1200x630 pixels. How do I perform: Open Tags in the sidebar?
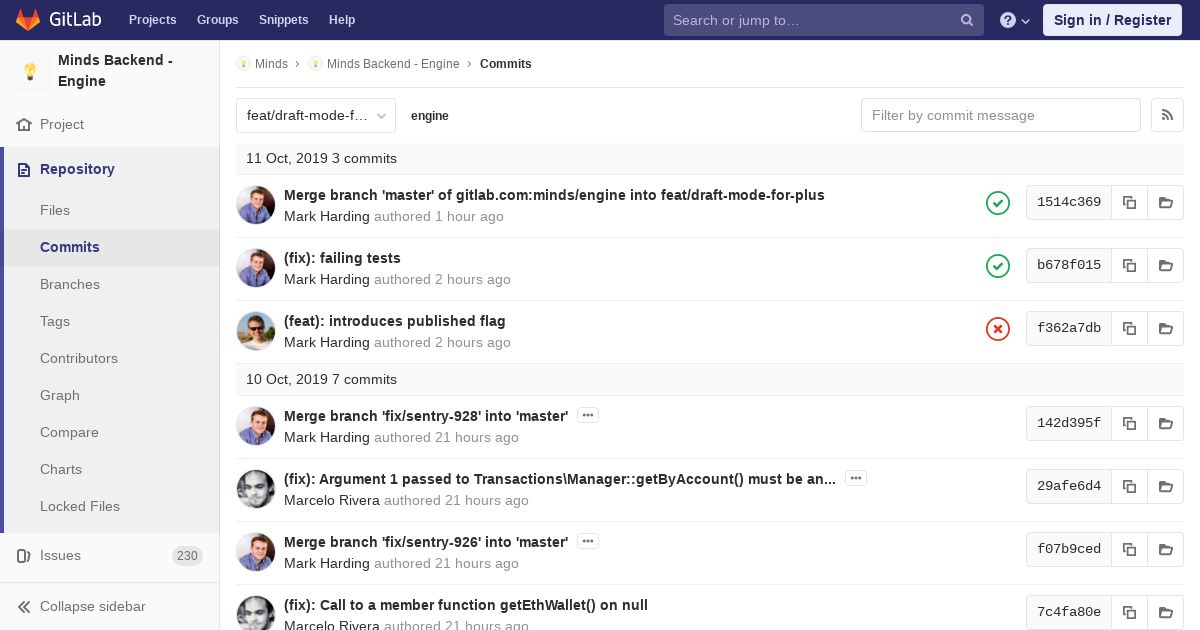[x=55, y=321]
